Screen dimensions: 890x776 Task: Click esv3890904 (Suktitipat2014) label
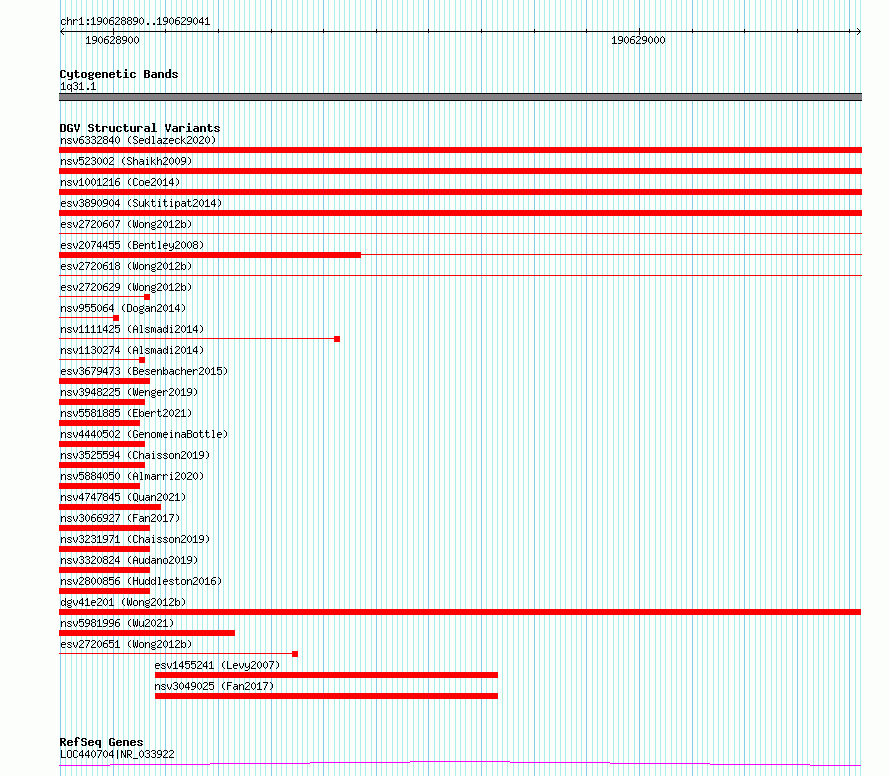point(141,203)
